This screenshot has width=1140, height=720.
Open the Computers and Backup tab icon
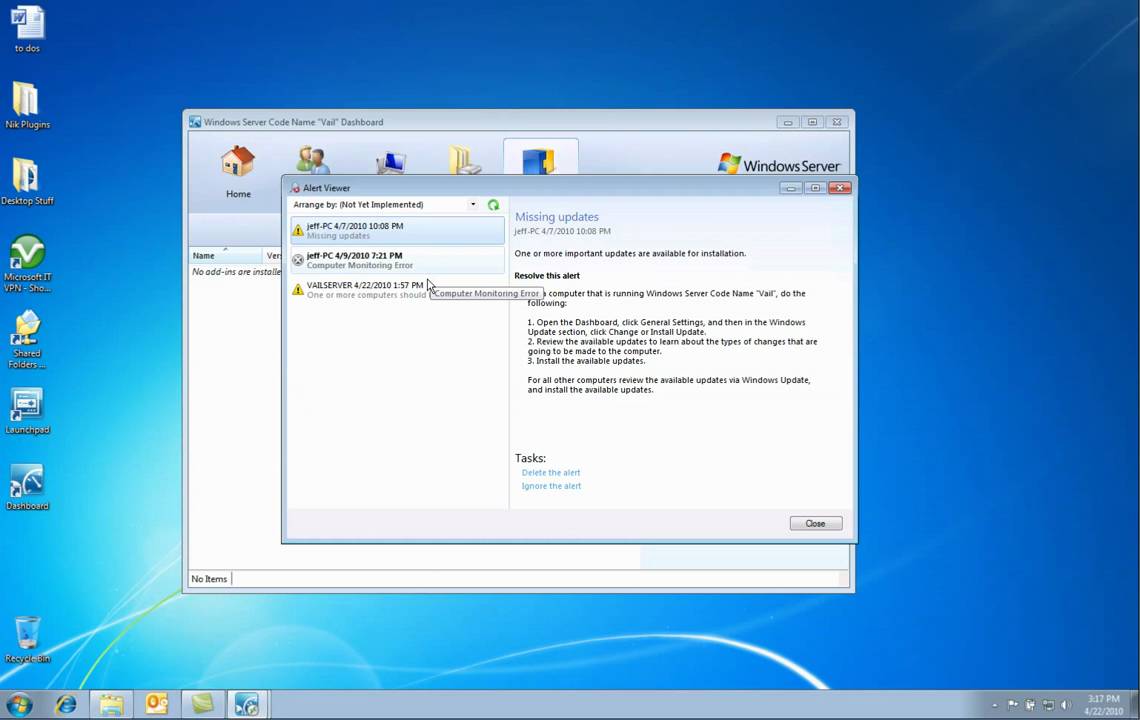tap(391, 162)
